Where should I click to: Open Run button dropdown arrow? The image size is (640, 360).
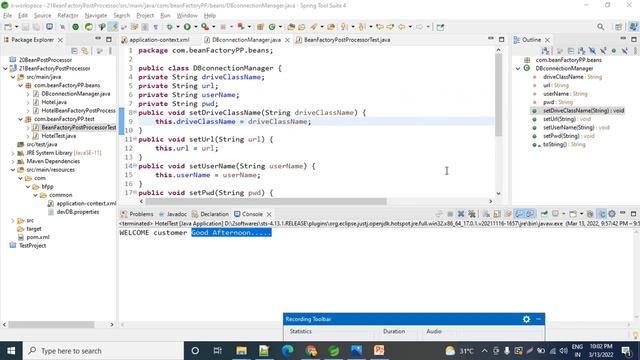[196, 27]
